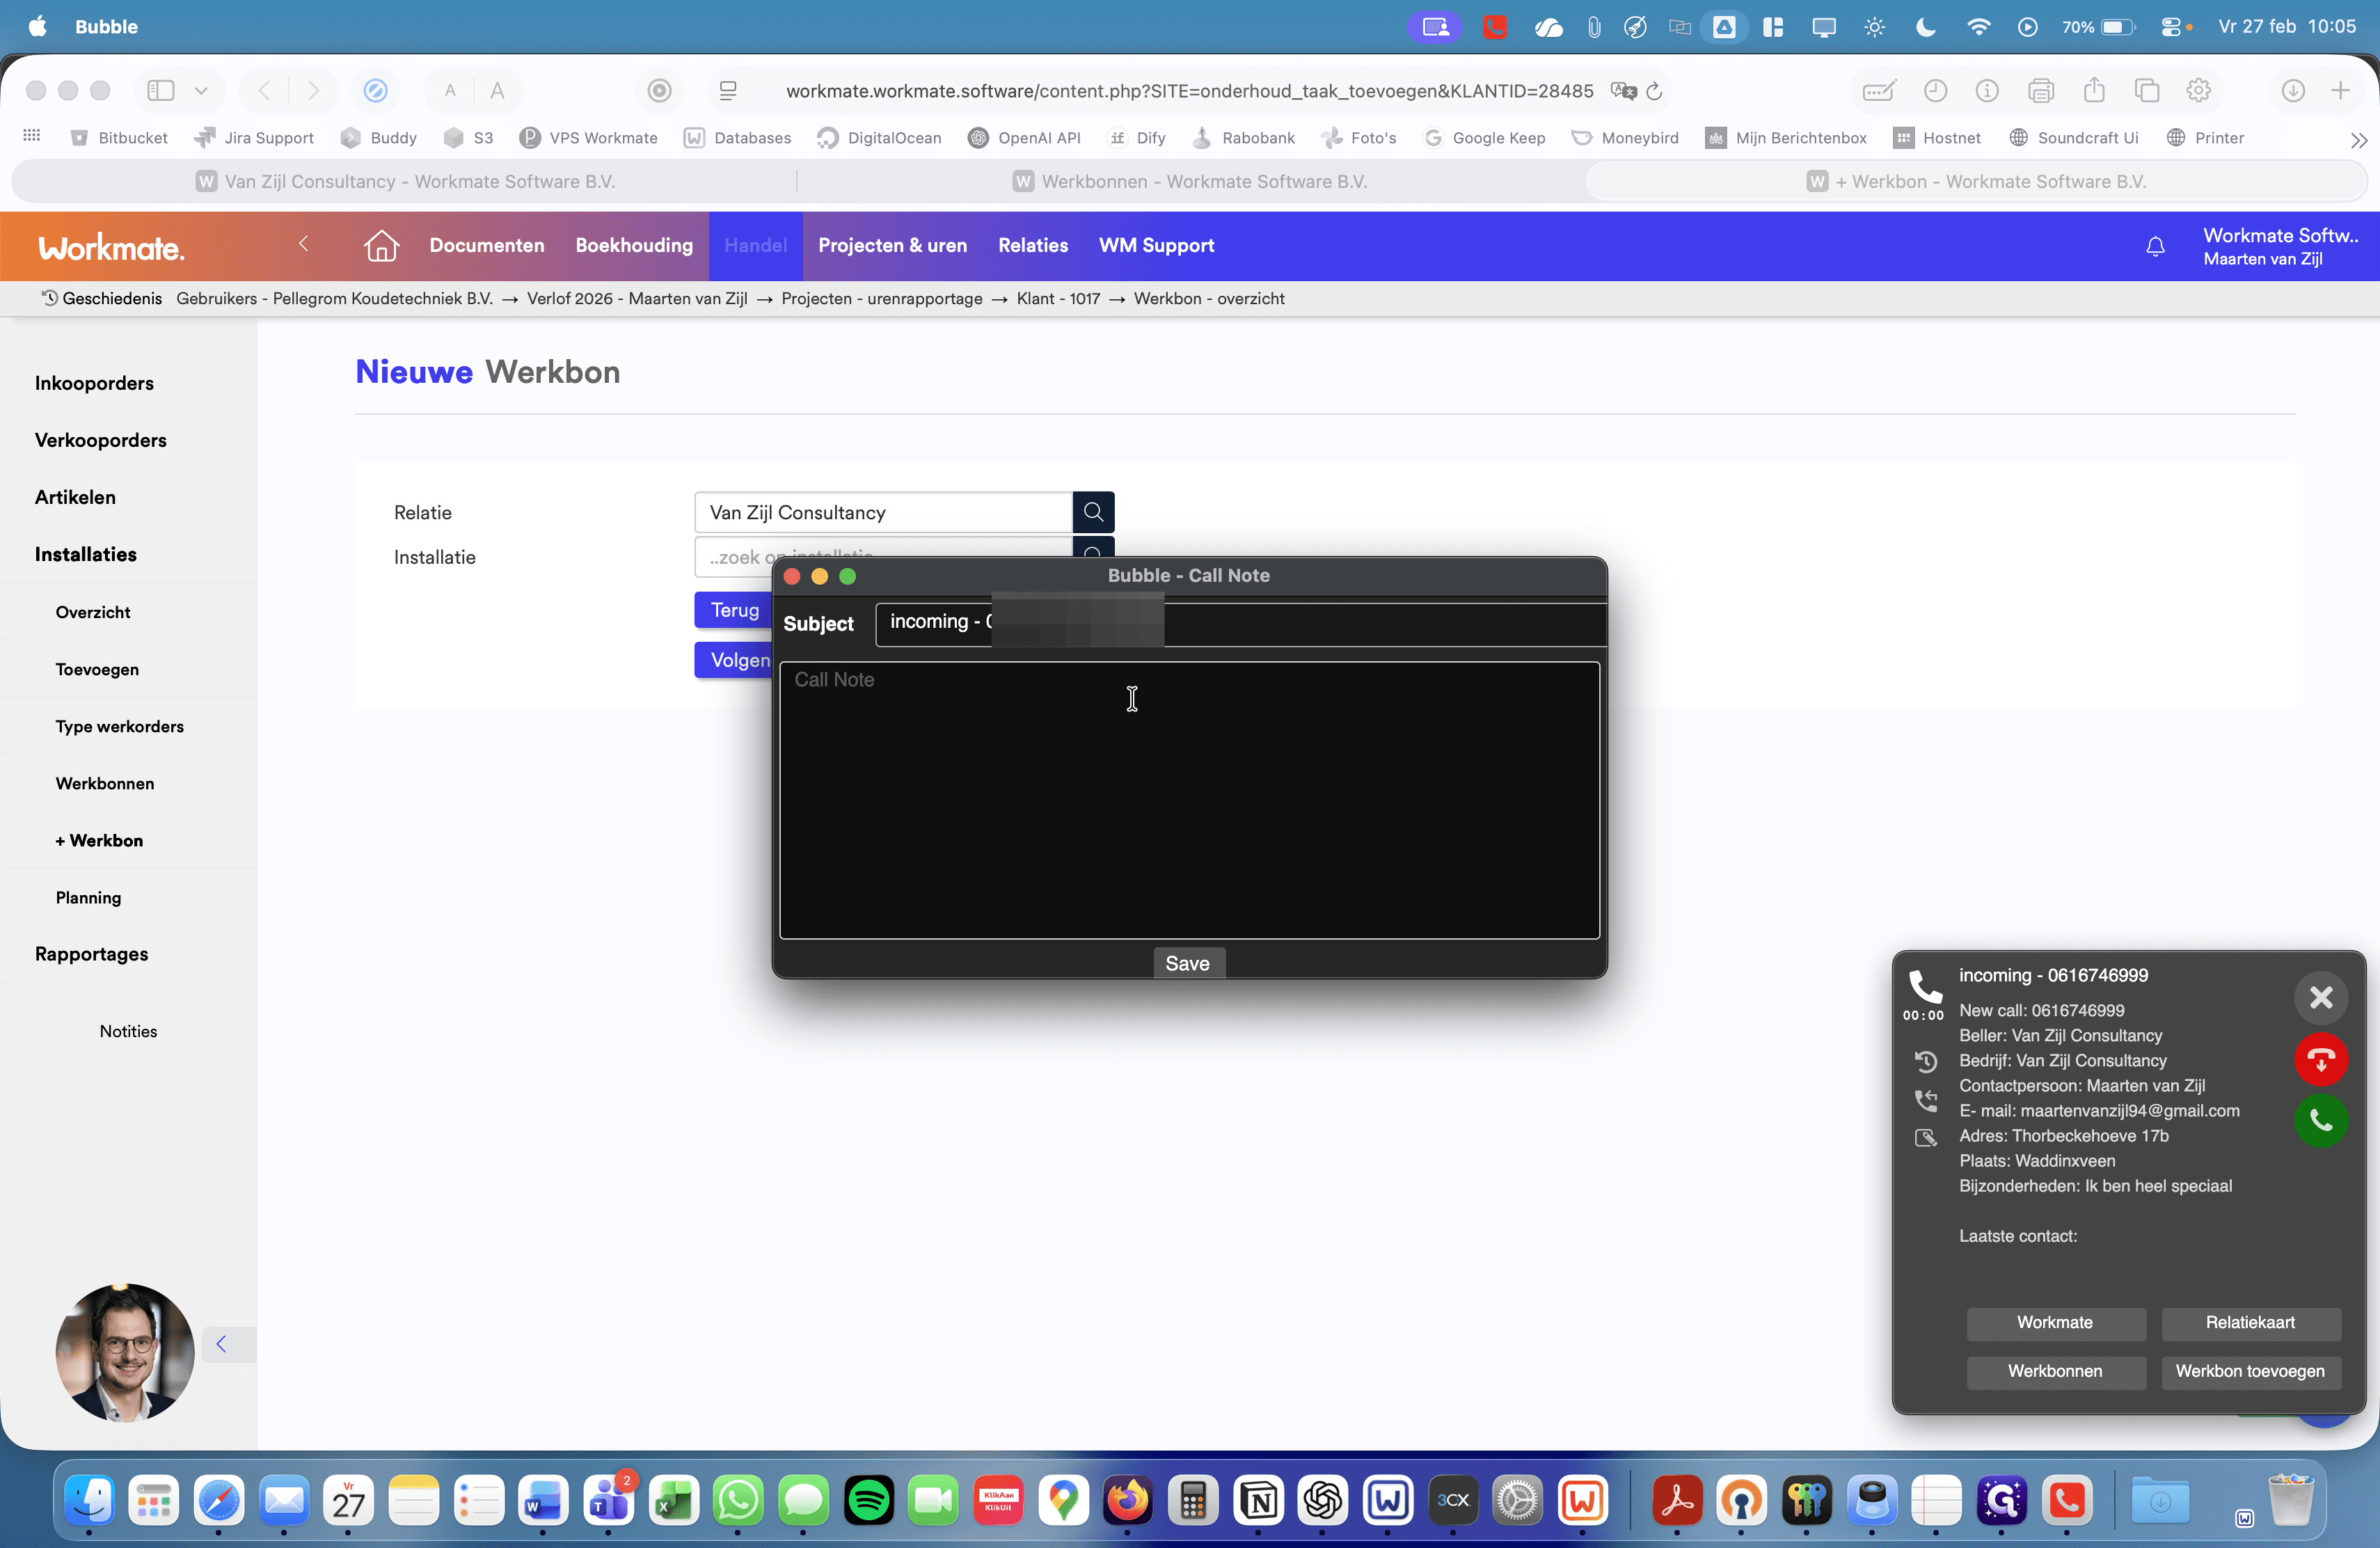
Task: Save the call note
Action: 1188,963
